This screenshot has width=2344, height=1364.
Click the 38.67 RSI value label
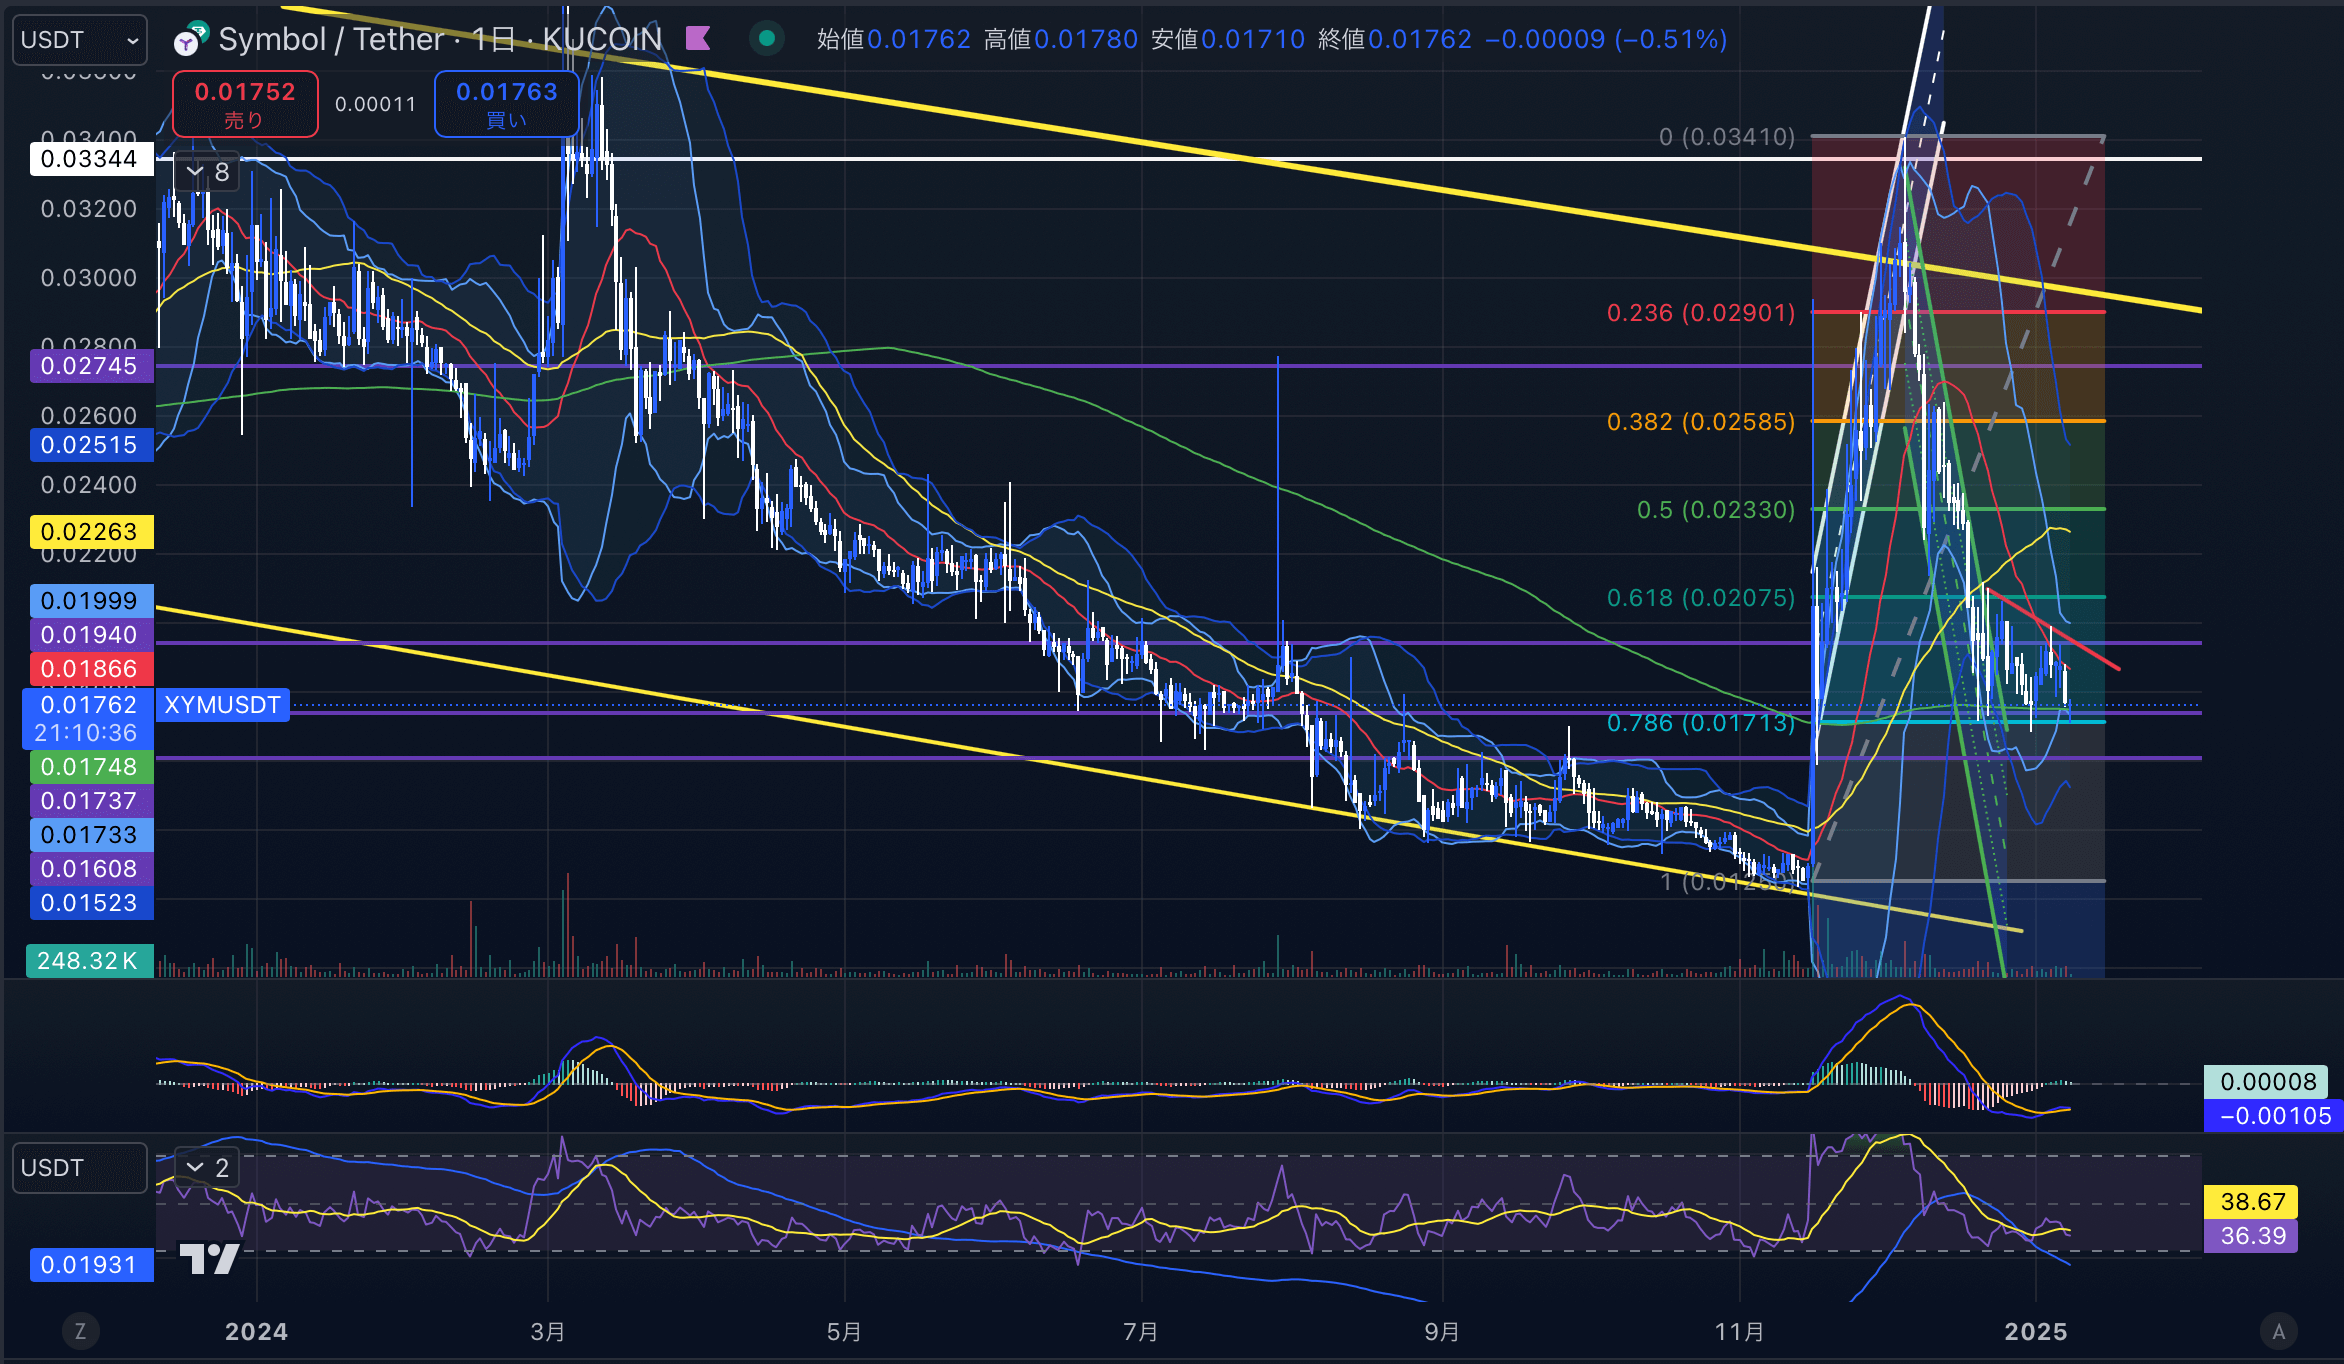coord(2252,1202)
